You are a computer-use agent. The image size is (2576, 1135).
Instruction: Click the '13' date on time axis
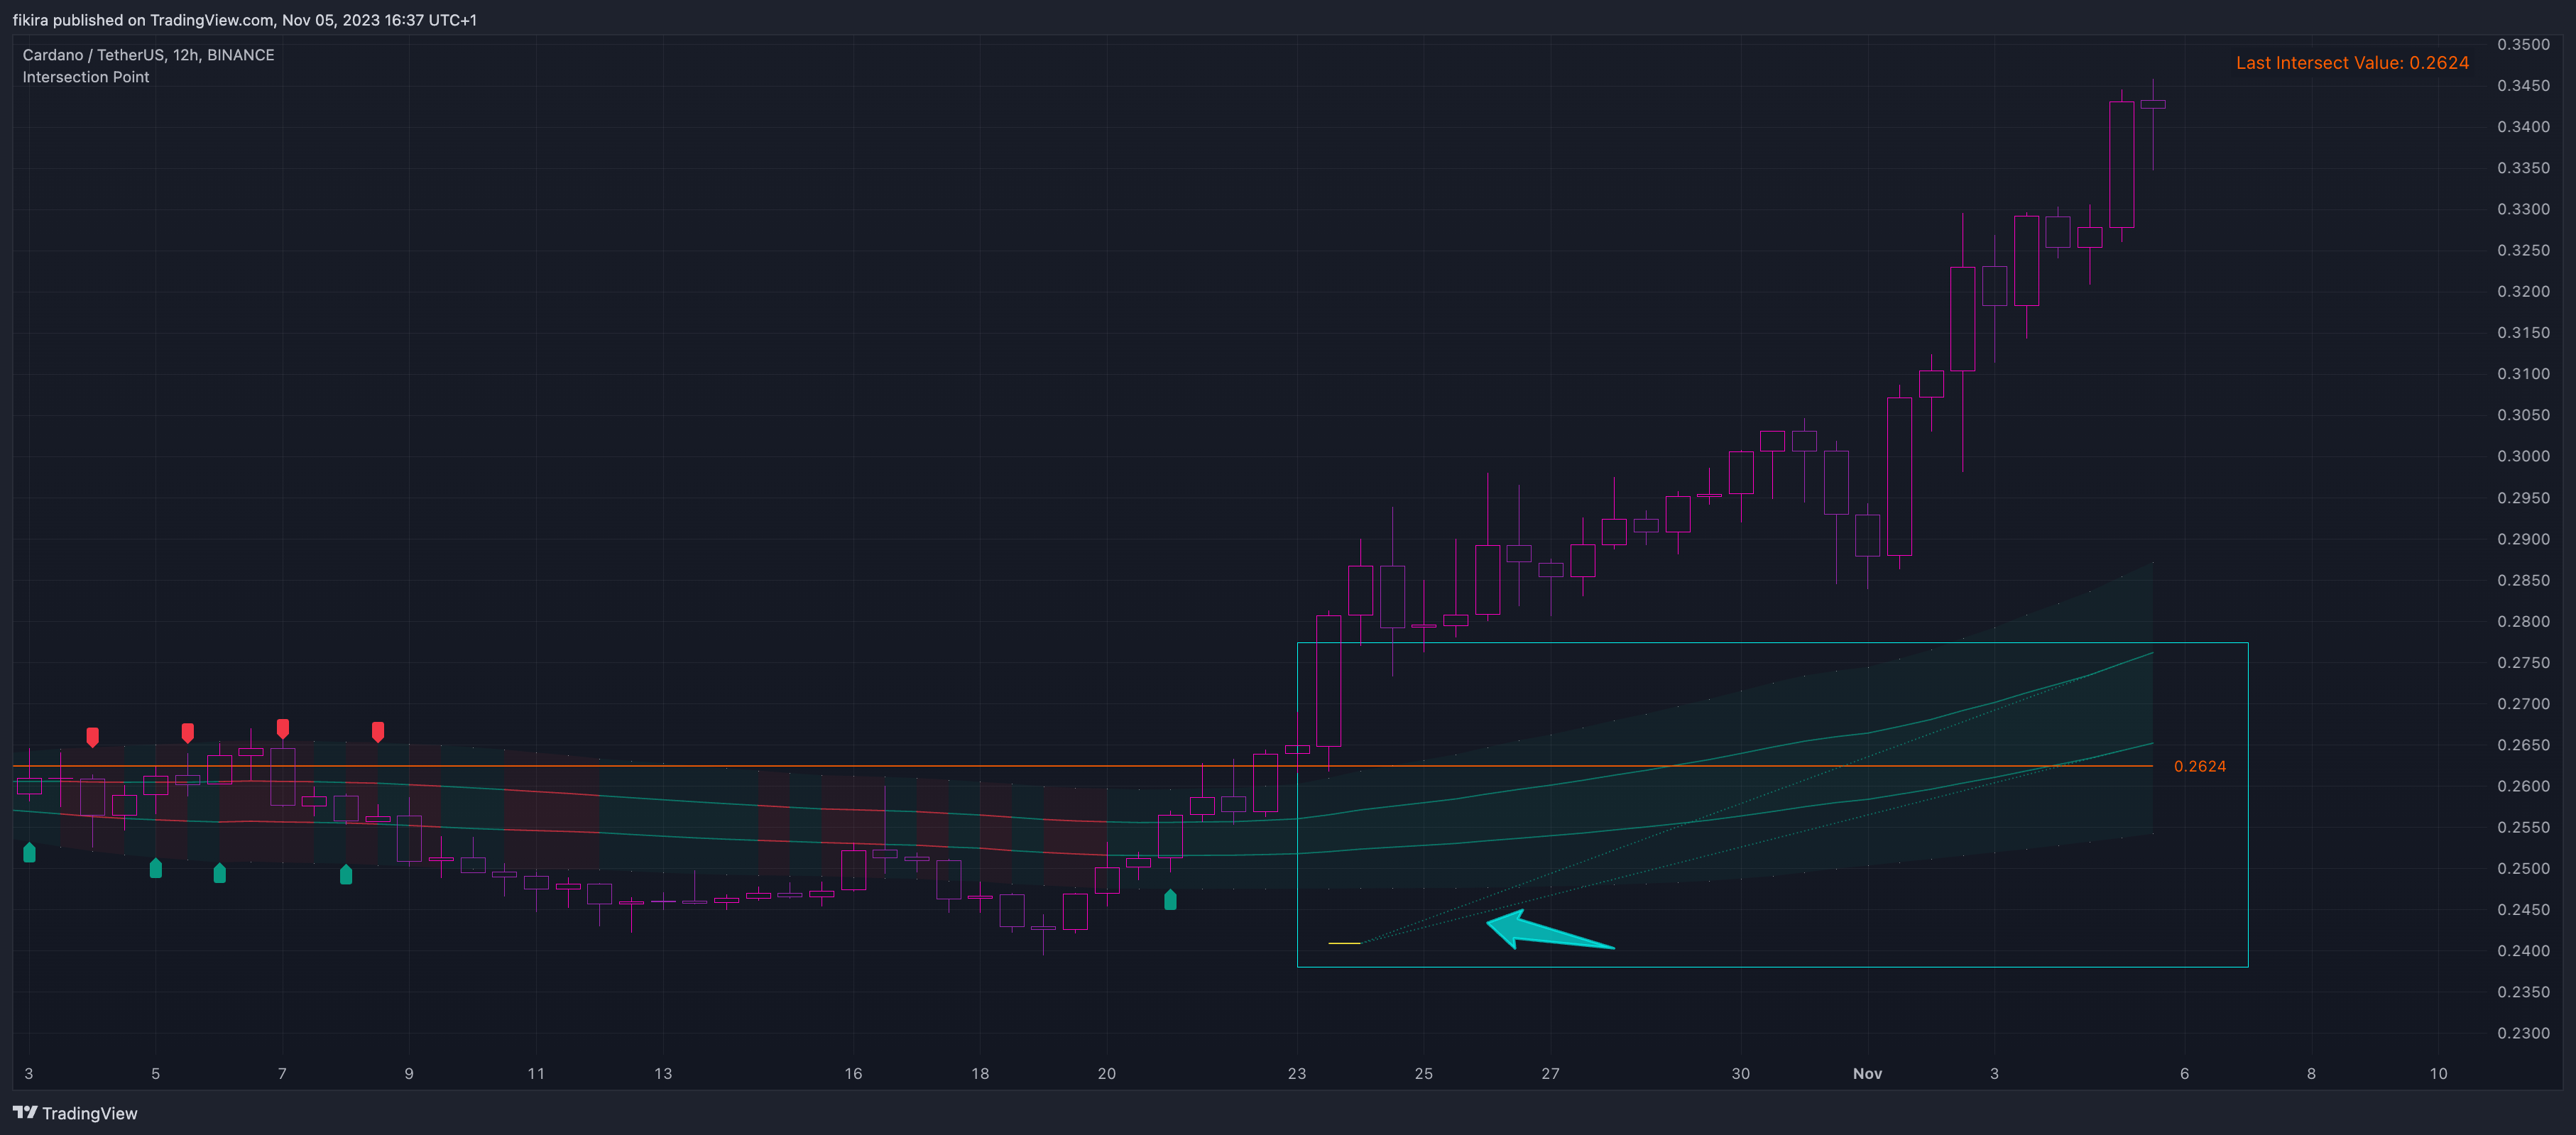(663, 1073)
